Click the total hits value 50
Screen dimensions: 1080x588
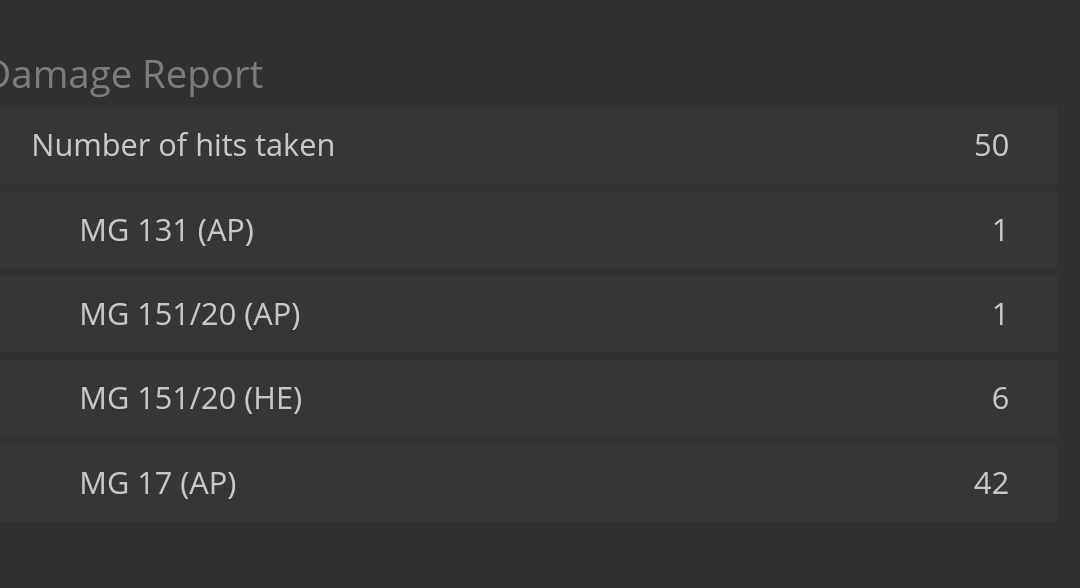coord(991,145)
